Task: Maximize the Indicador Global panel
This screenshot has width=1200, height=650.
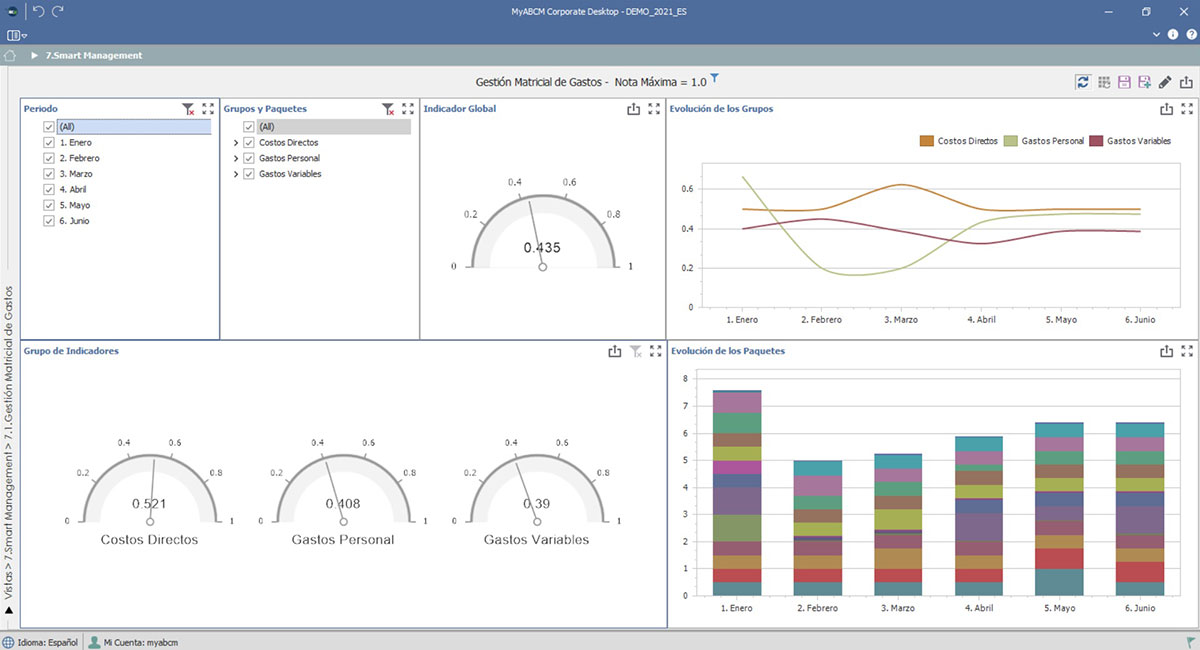Action: [x=653, y=109]
